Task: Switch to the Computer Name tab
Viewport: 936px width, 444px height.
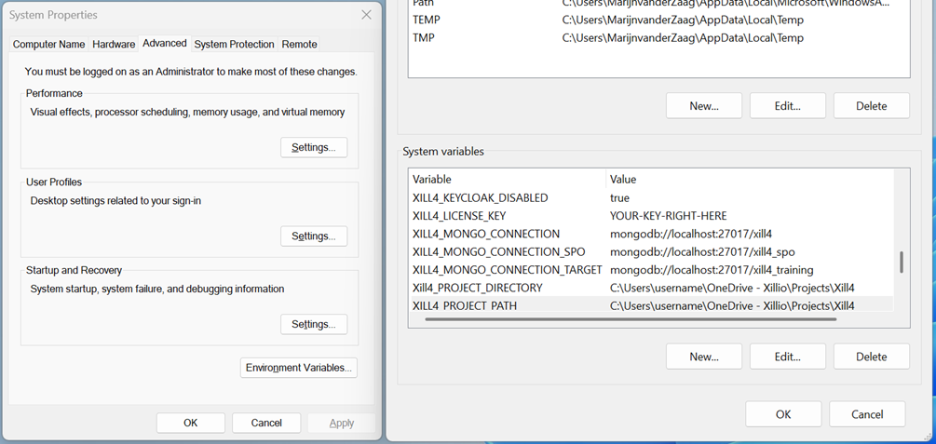Action: [49, 44]
